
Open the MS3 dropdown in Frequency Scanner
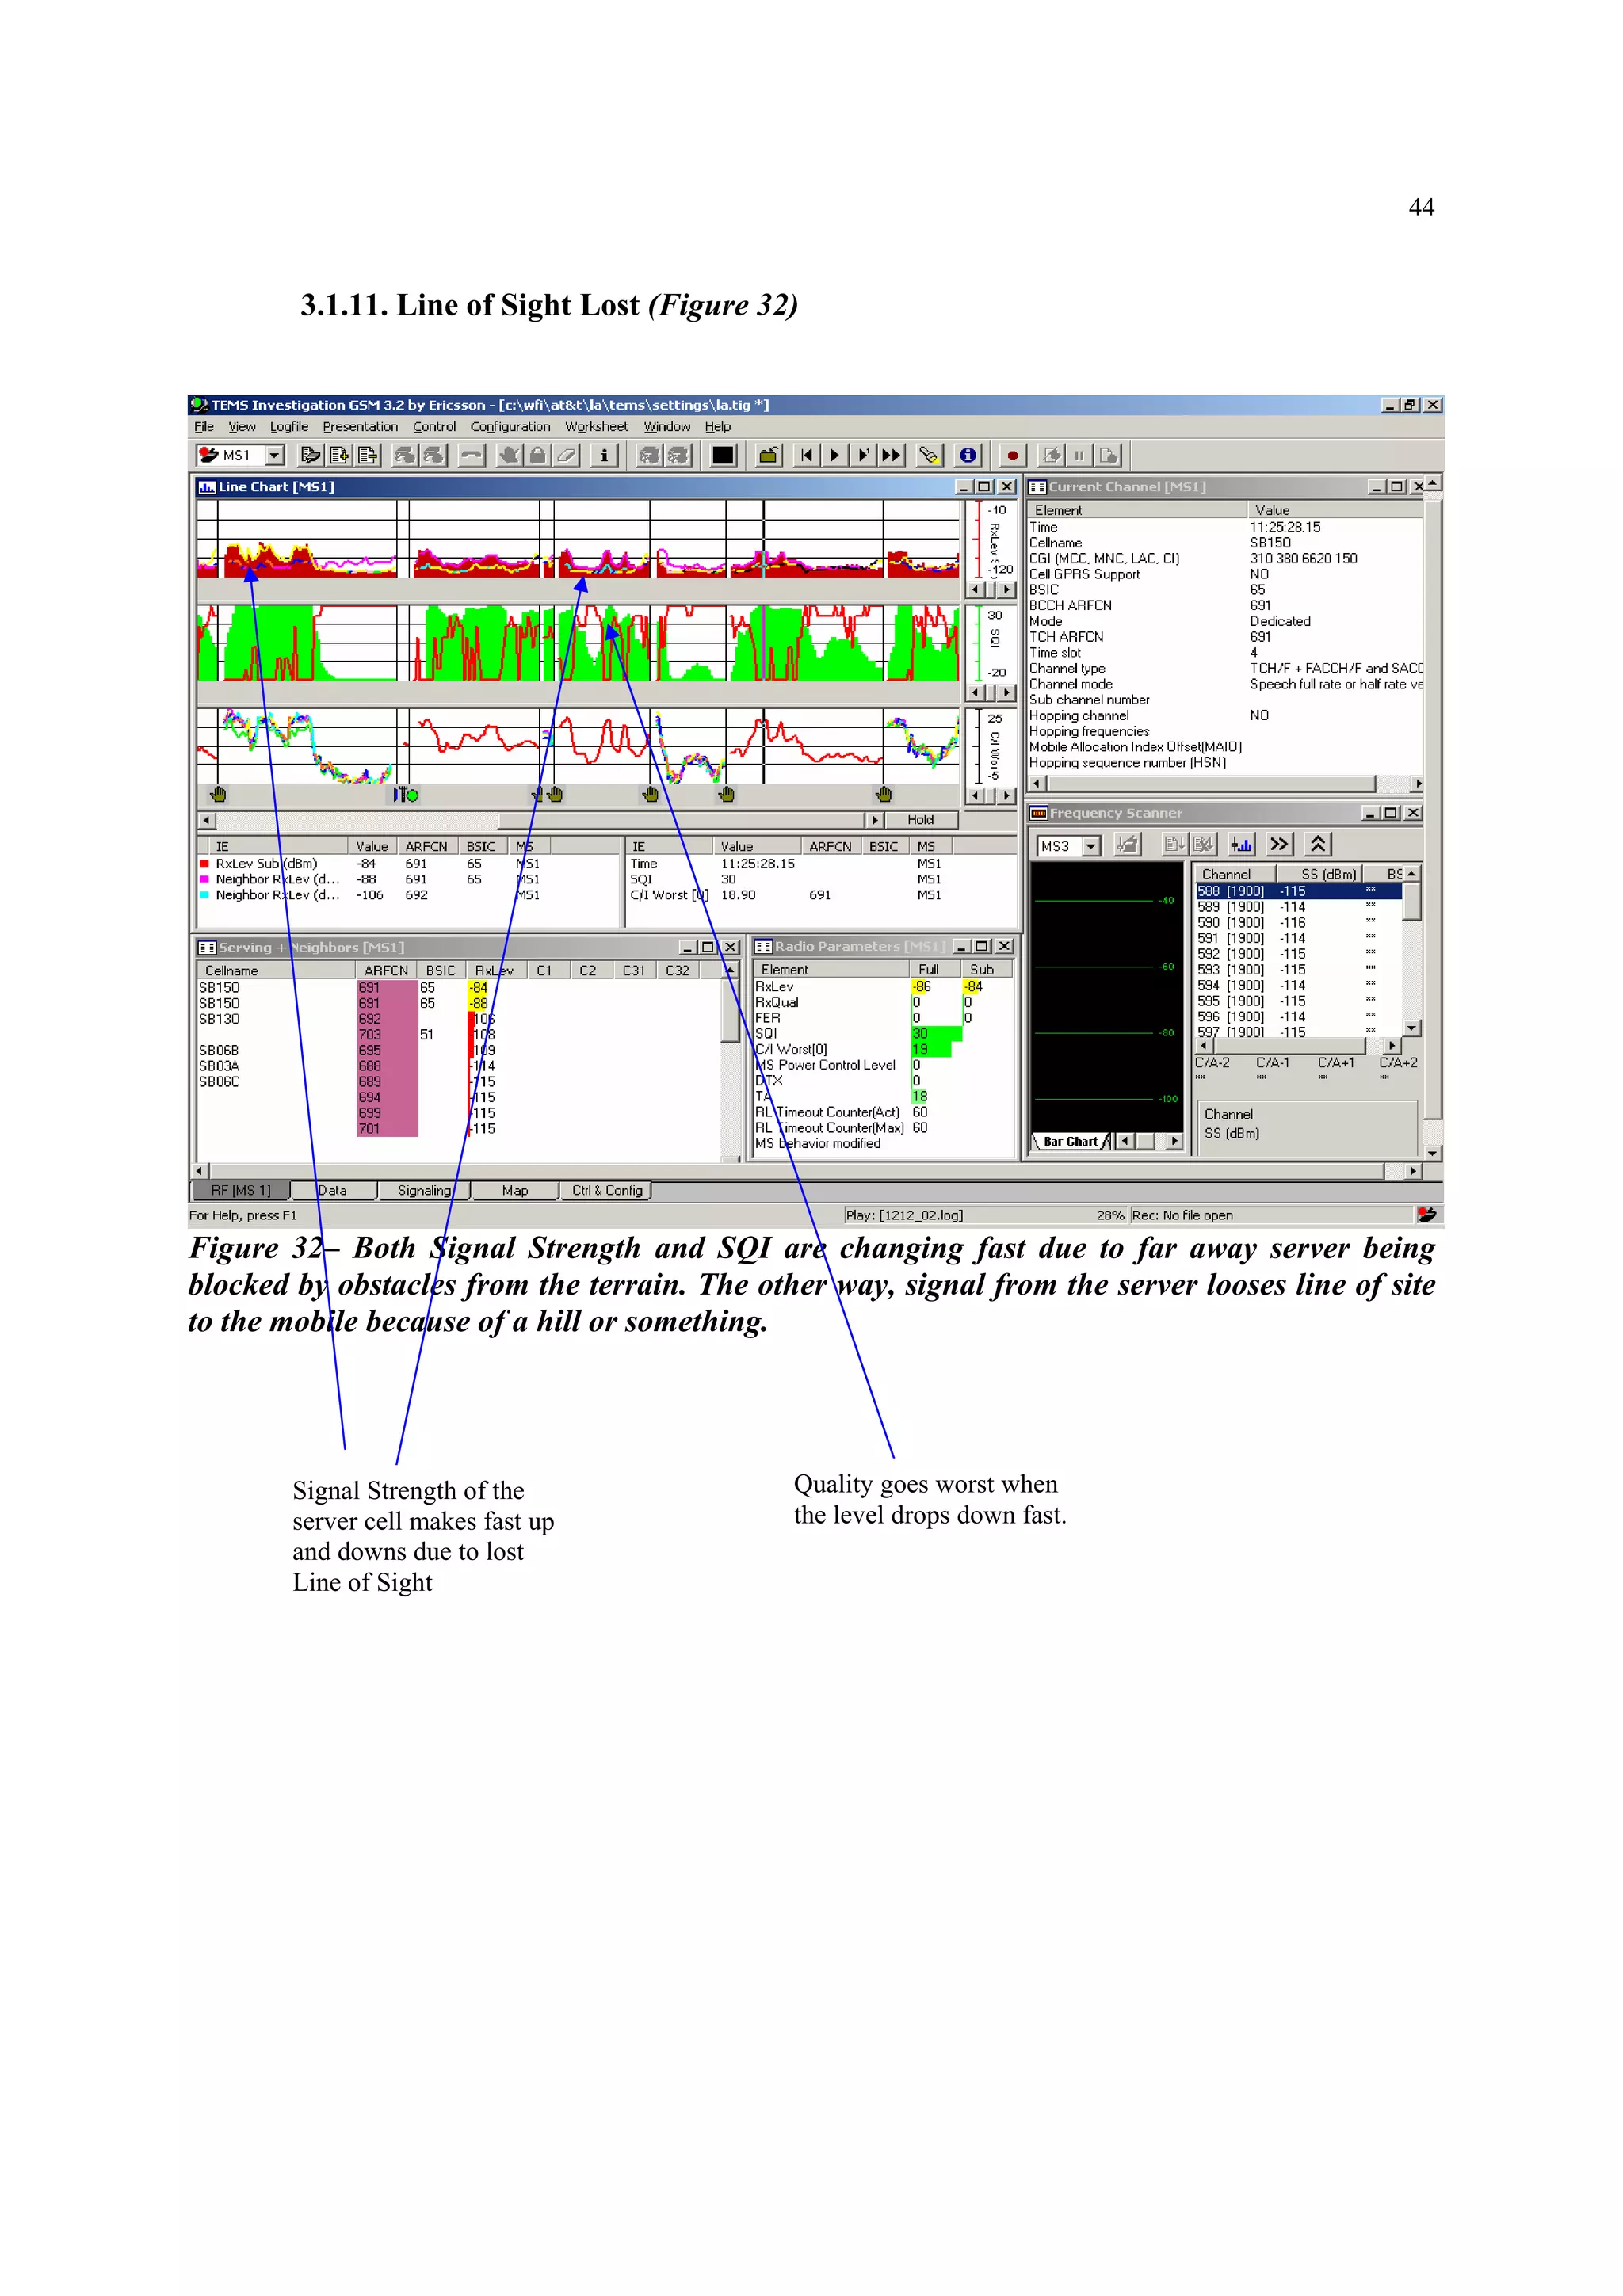(x=1091, y=846)
